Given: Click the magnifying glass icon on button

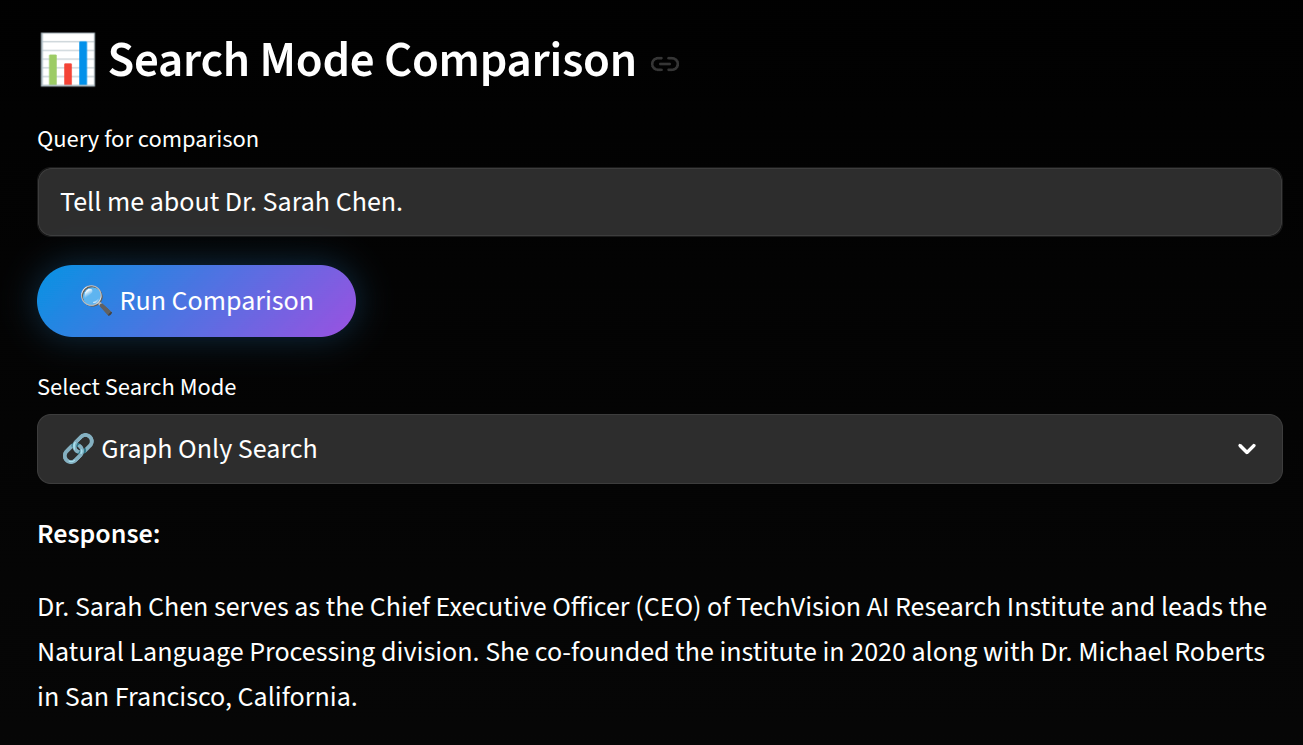Looking at the screenshot, I should [96, 300].
